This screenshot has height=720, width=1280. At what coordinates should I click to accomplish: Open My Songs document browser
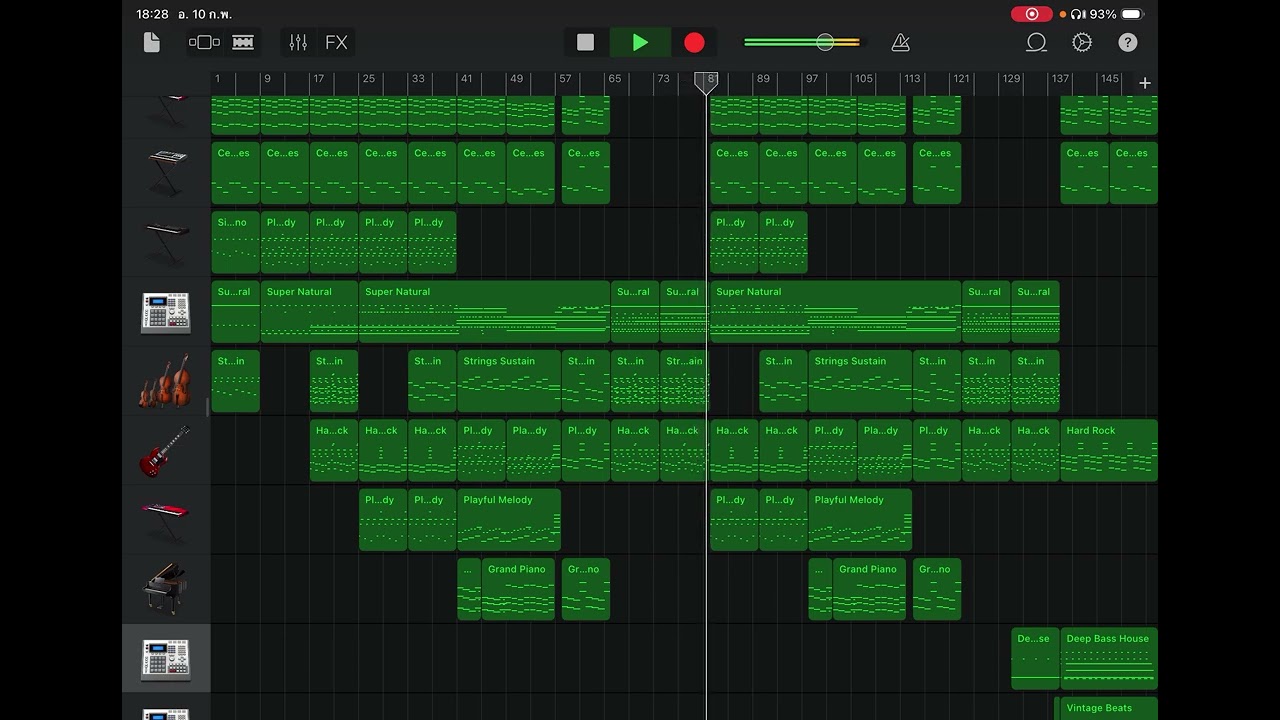point(152,42)
